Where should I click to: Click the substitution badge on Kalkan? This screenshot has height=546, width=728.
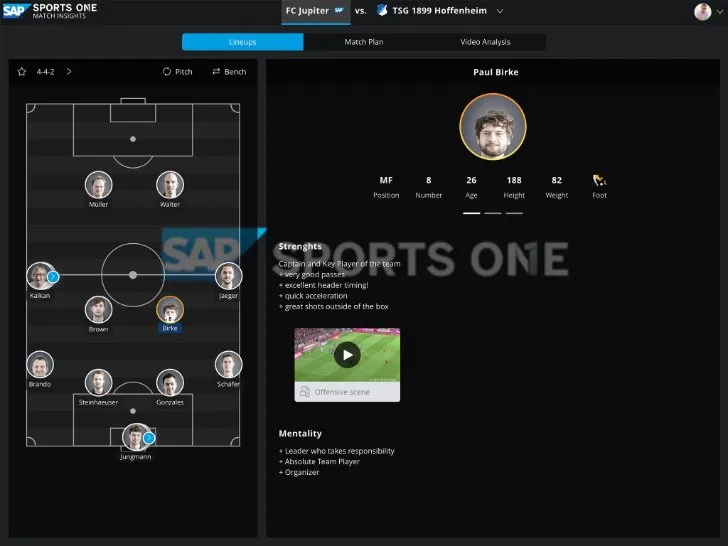tap(53, 276)
